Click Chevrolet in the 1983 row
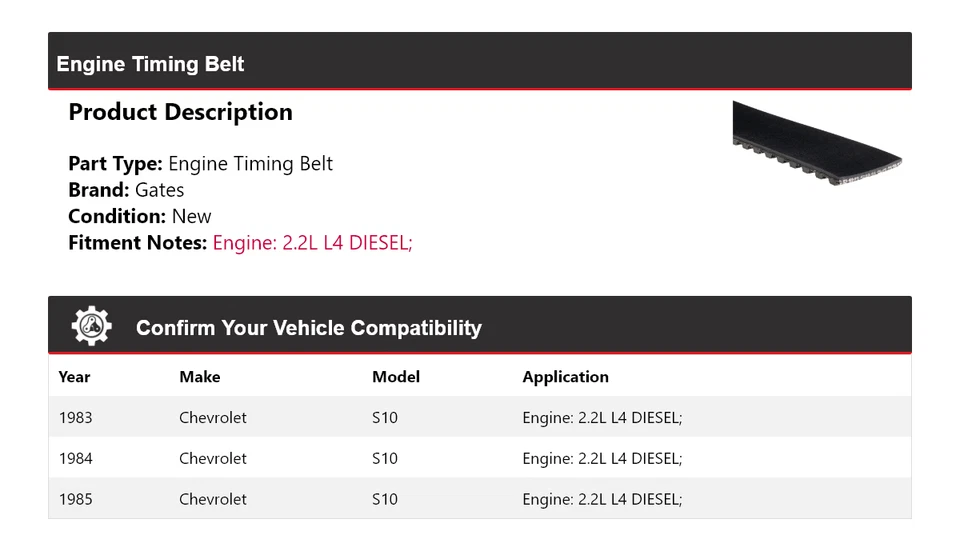Viewport: 960px width, 551px height. click(213, 417)
